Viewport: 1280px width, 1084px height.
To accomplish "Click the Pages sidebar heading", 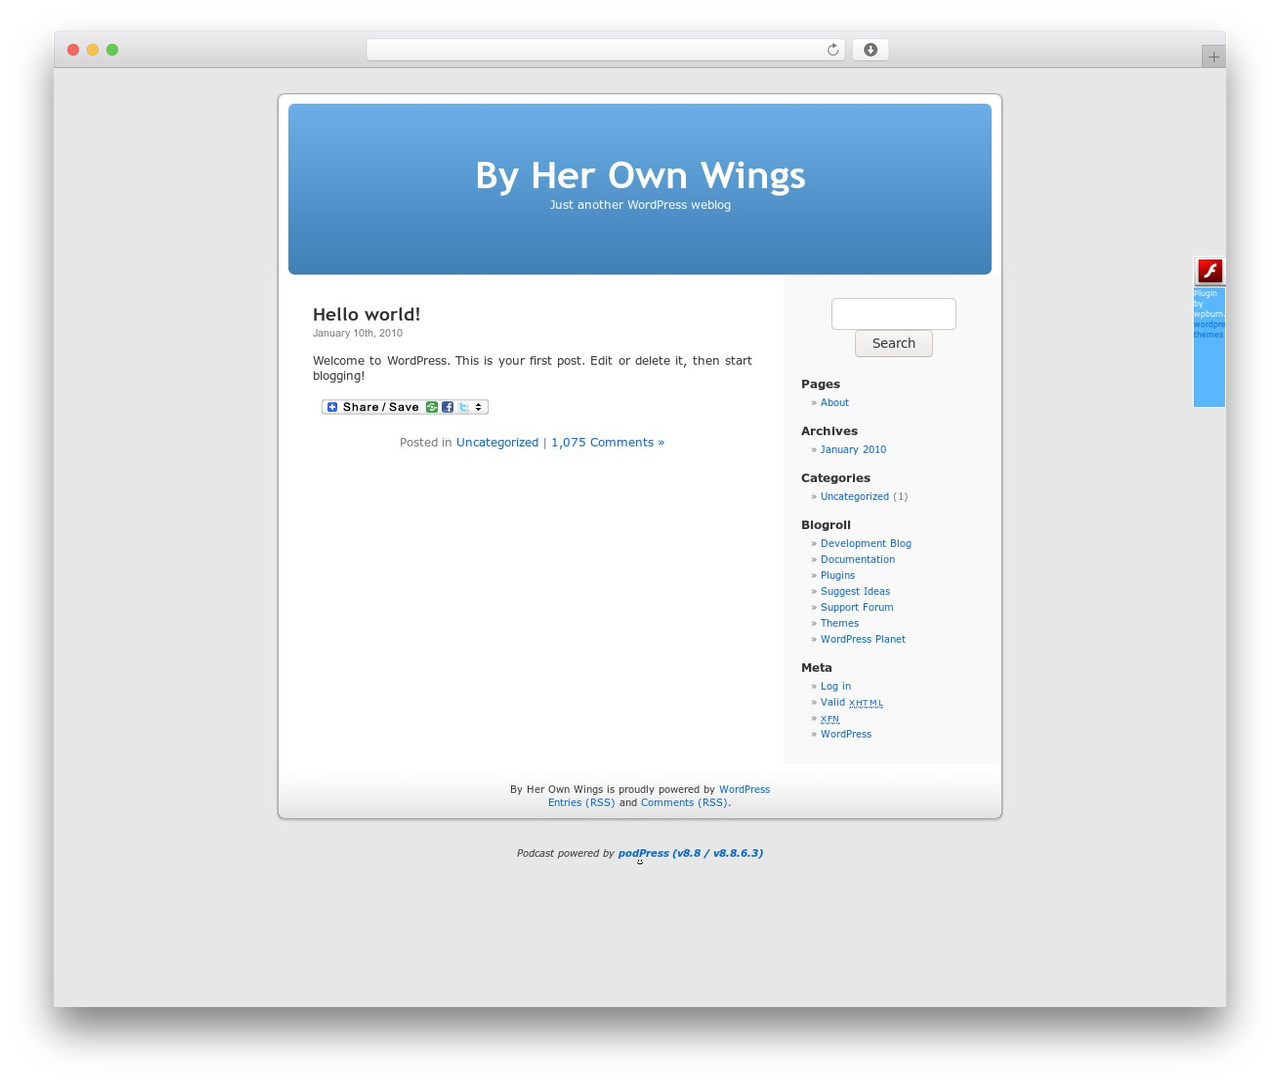I will pyautogui.click(x=820, y=385).
